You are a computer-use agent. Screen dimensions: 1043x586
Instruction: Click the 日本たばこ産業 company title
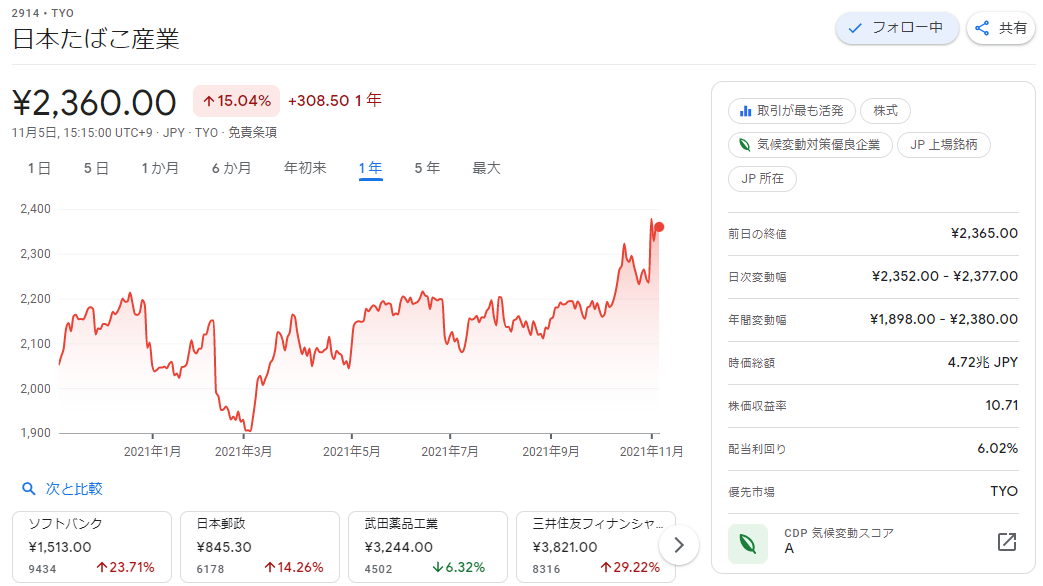coord(96,39)
